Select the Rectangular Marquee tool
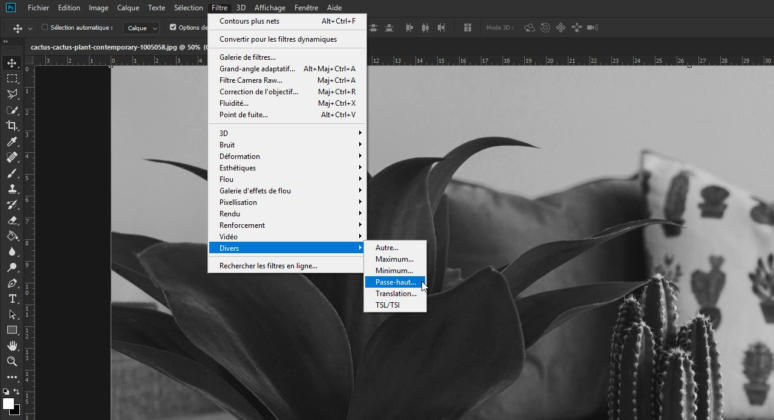The width and height of the screenshot is (774, 420). [x=12, y=78]
